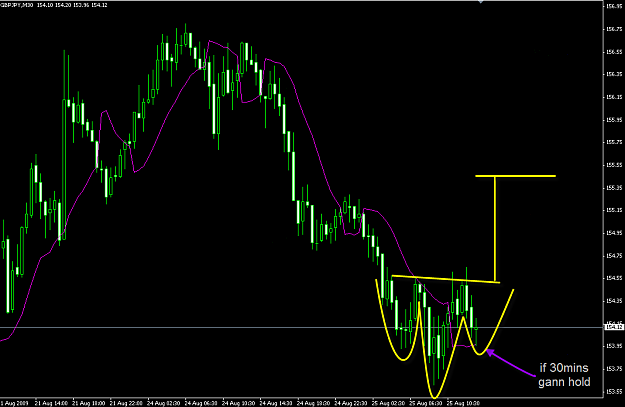The height and width of the screenshot is (407, 625).
Task: Click the current price label 154.12
Action: click(614, 327)
